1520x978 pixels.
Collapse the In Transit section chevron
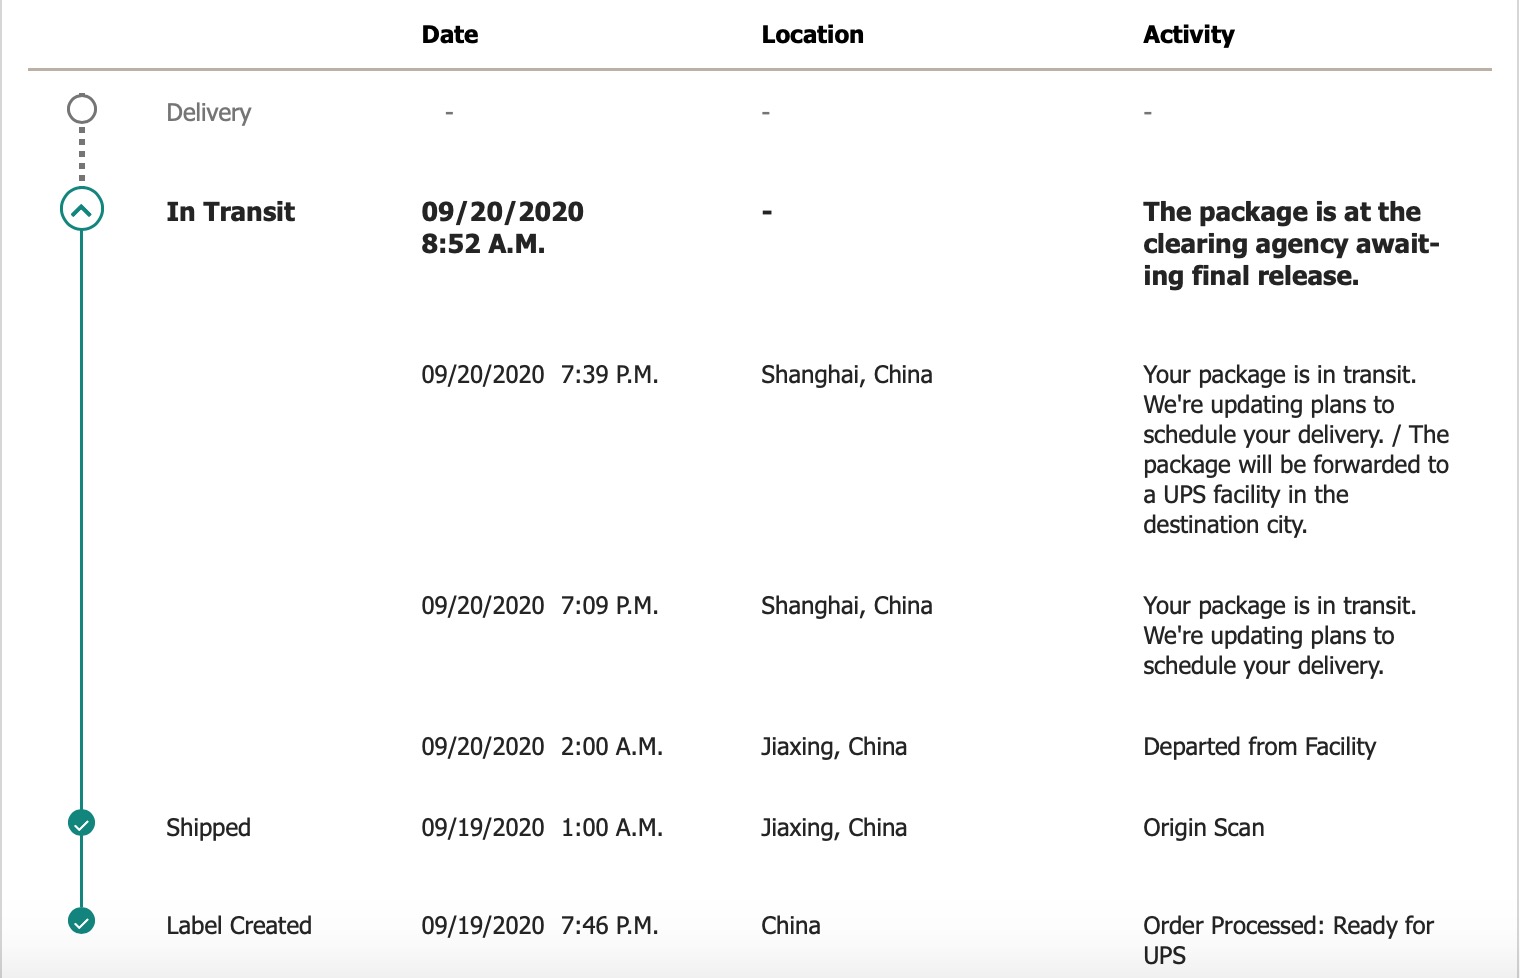[x=82, y=209]
